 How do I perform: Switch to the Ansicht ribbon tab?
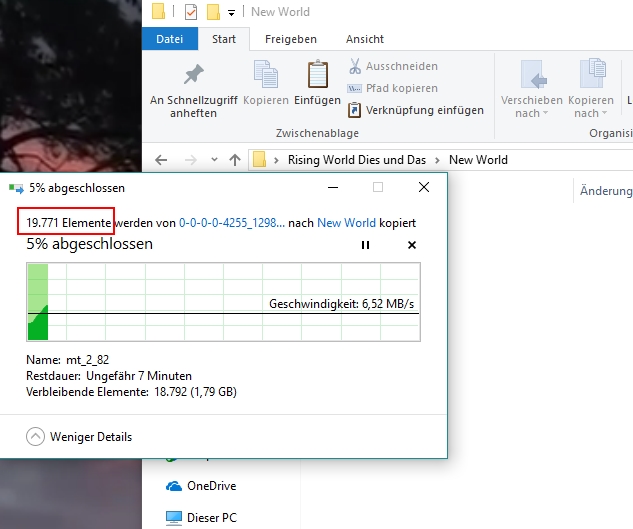(x=365, y=39)
